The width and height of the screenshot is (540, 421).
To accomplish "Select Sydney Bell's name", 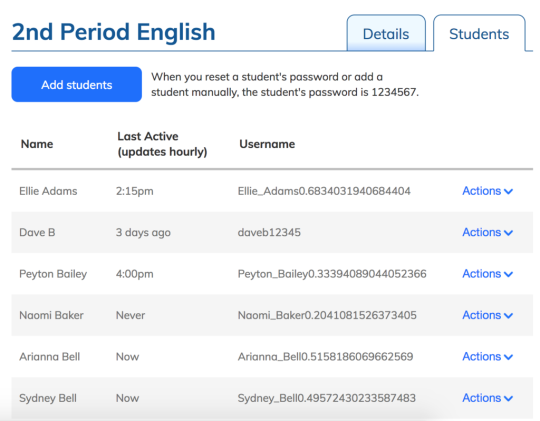I will point(48,398).
